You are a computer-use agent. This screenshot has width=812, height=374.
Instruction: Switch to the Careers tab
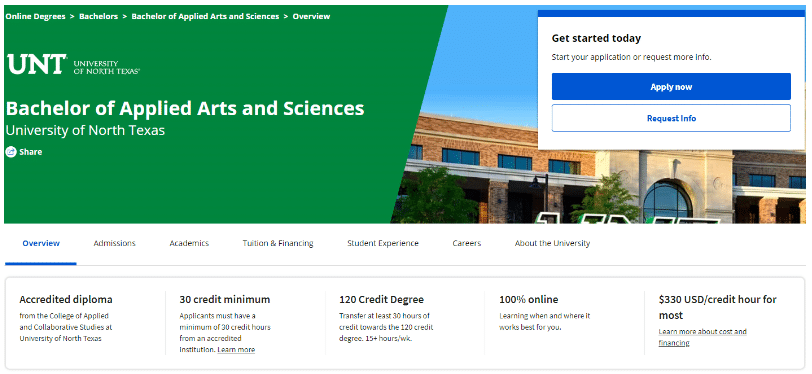pos(467,243)
